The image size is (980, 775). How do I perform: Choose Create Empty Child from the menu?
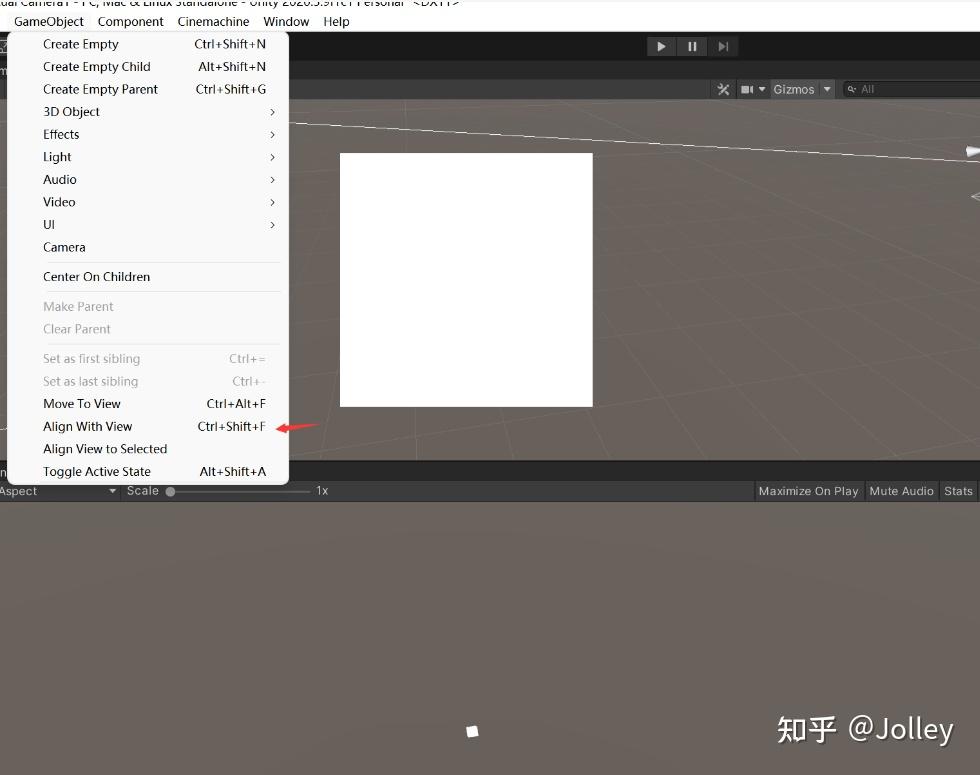point(97,66)
